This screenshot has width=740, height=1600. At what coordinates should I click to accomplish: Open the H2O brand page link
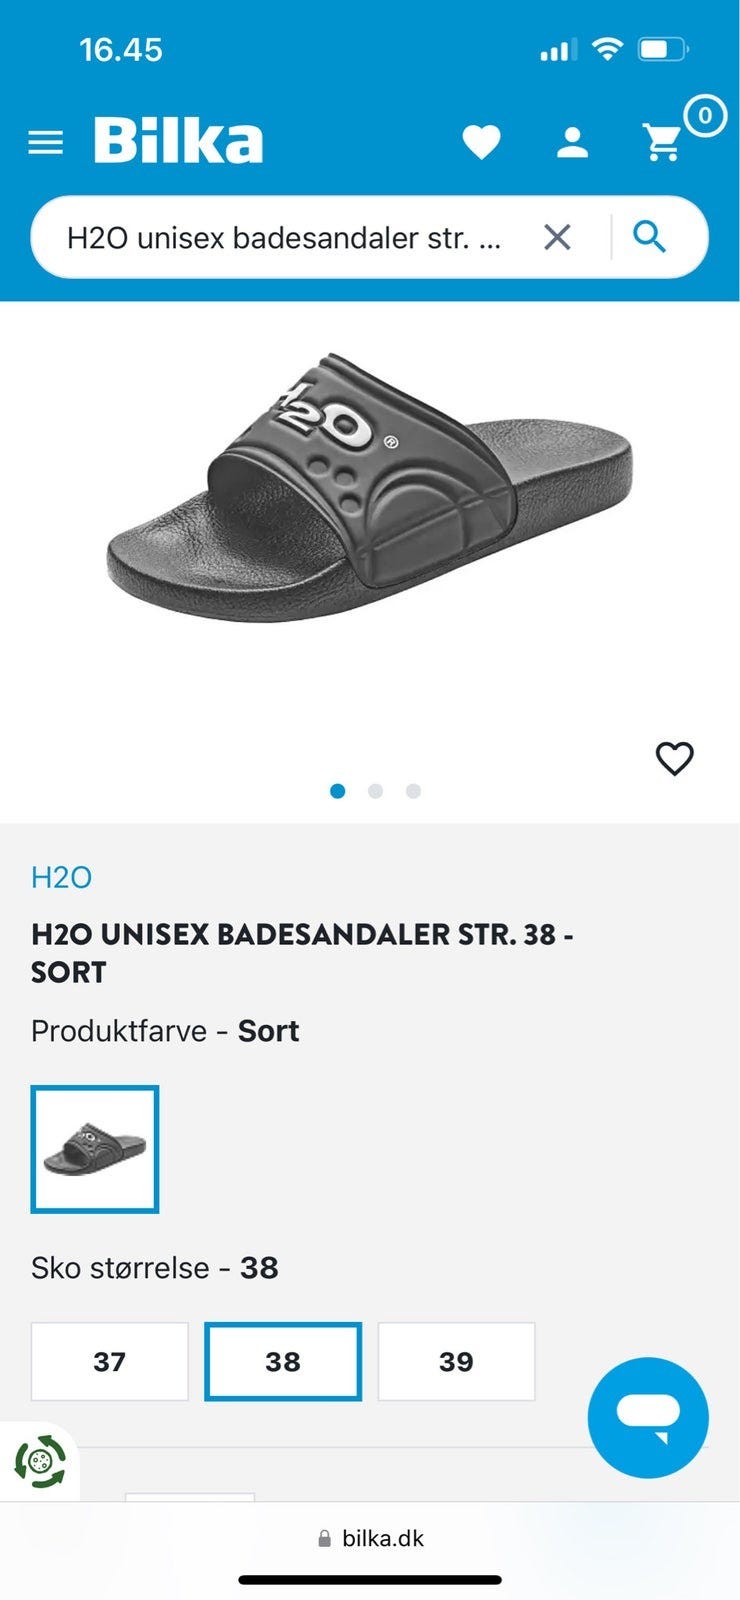click(x=61, y=877)
